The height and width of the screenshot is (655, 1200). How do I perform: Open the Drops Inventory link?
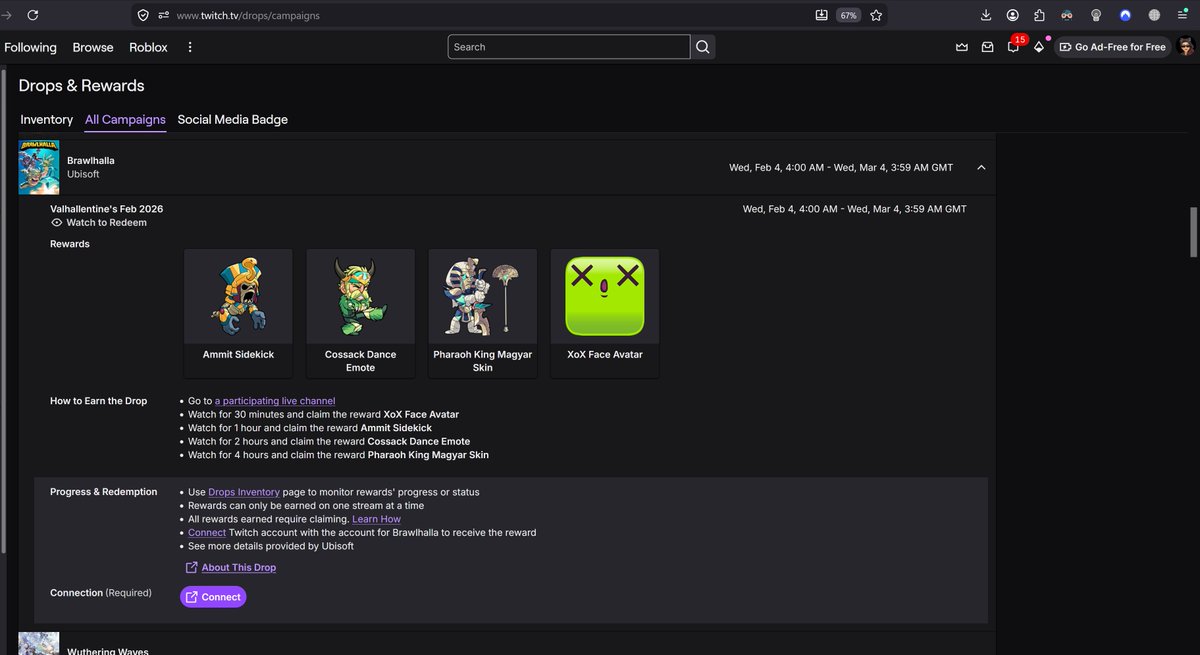244,492
